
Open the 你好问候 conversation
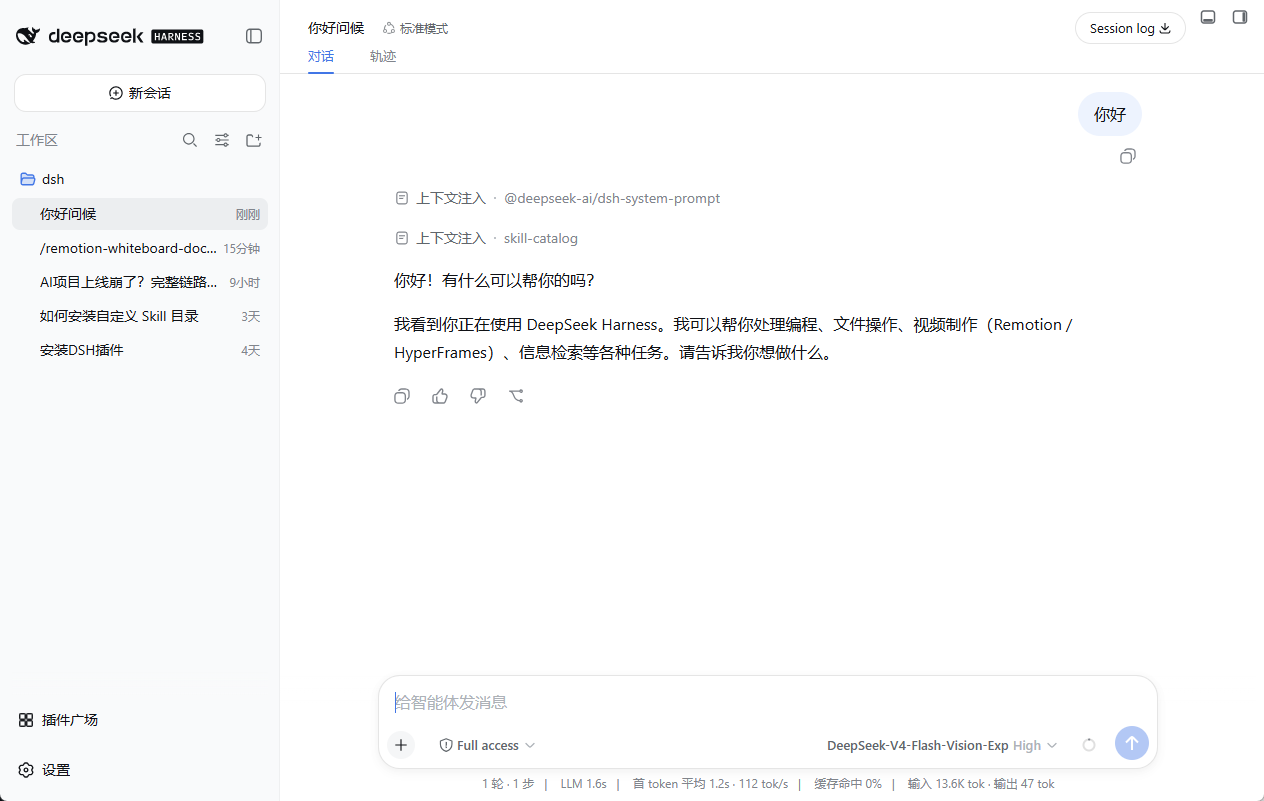click(140, 214)
